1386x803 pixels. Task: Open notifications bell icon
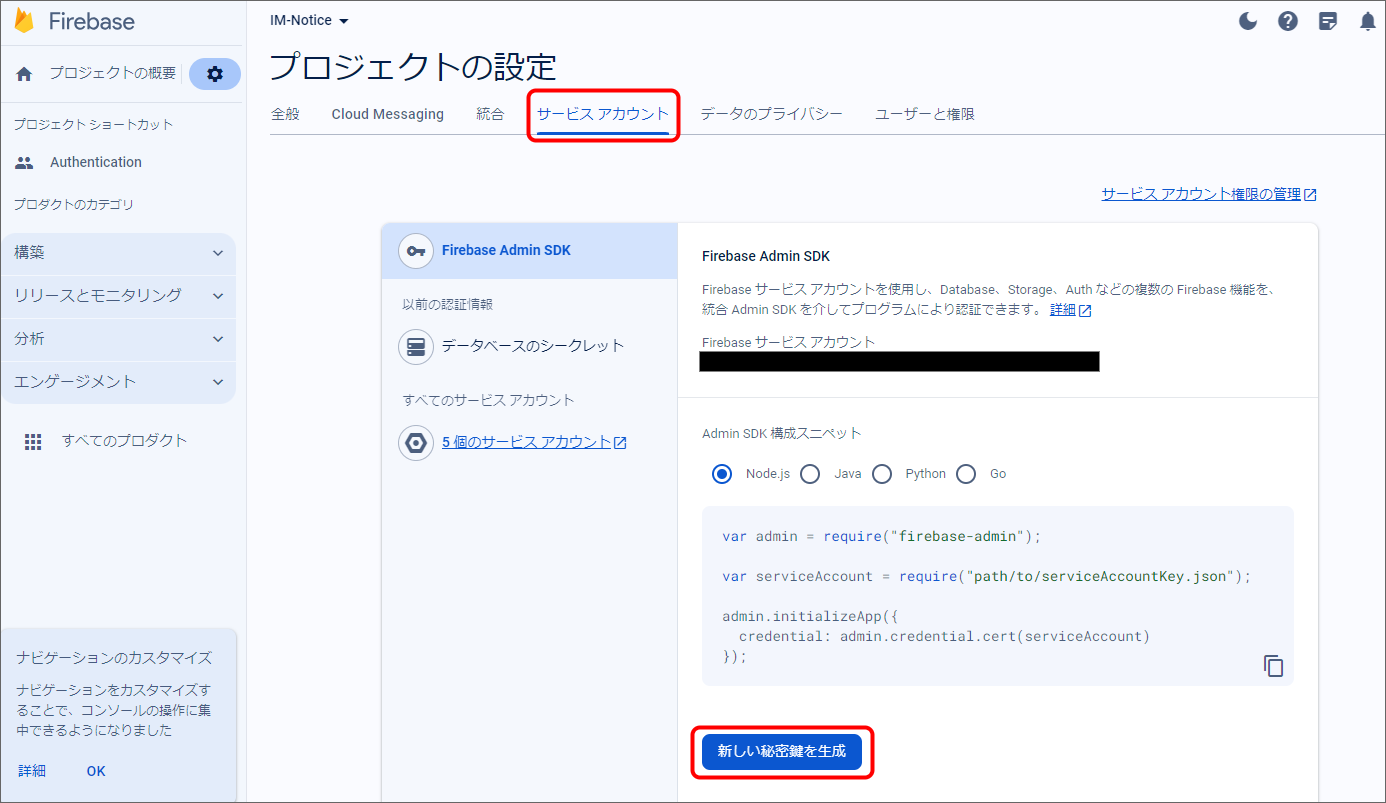pyautogui.click(x=1367, y=21)
